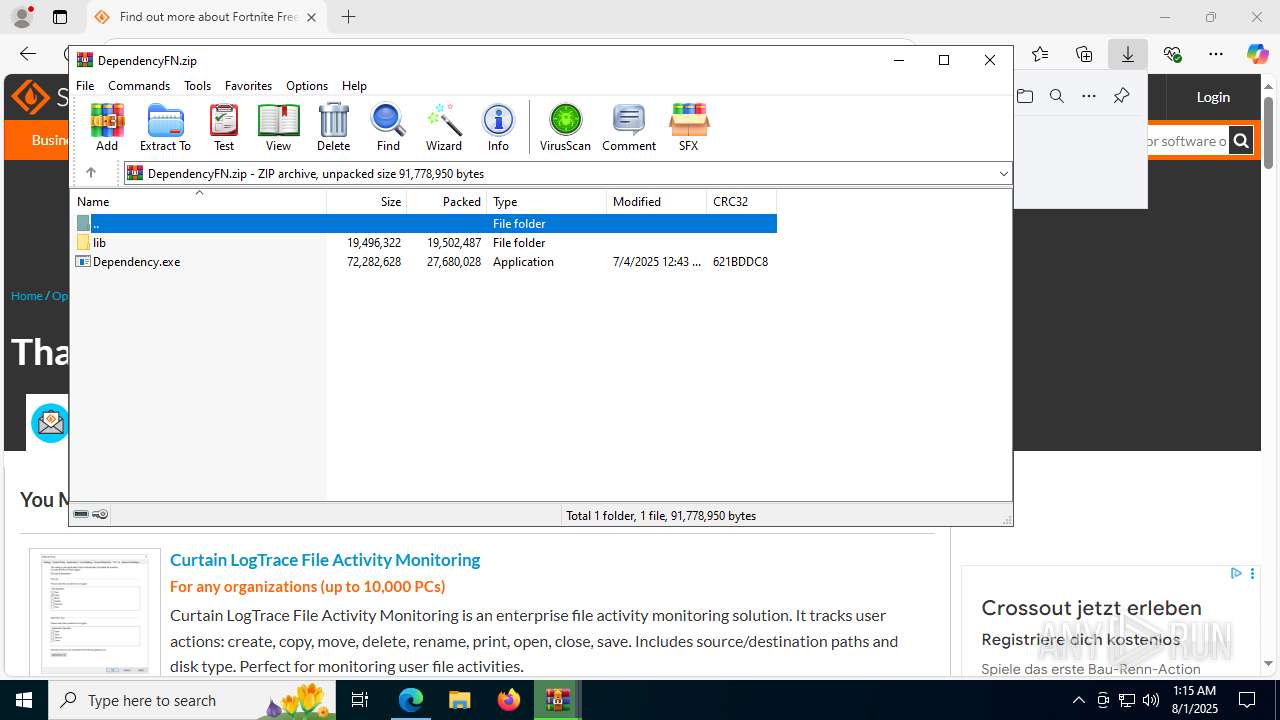Go up one folder level arrow
1280x720 pixels.
pyautogui.click(x=90, y=173)
